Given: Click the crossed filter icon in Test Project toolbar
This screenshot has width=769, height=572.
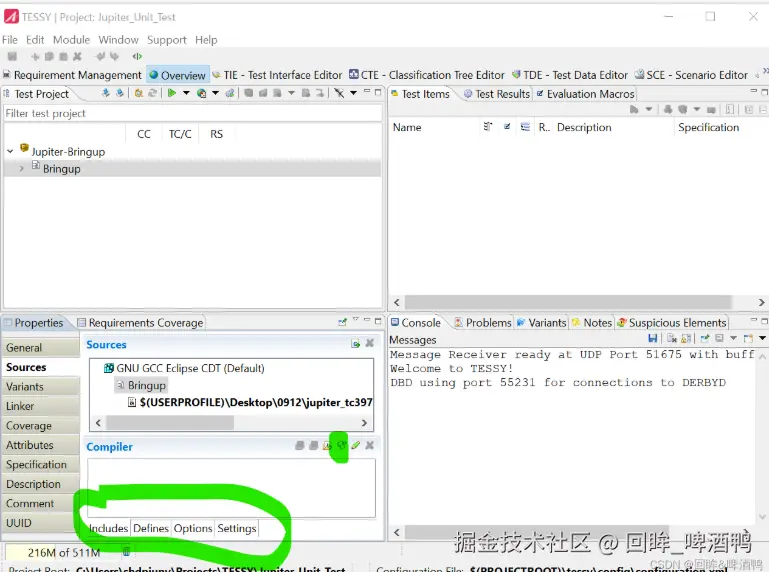Looking at the screenshot, I should click(x=339, y=93).
